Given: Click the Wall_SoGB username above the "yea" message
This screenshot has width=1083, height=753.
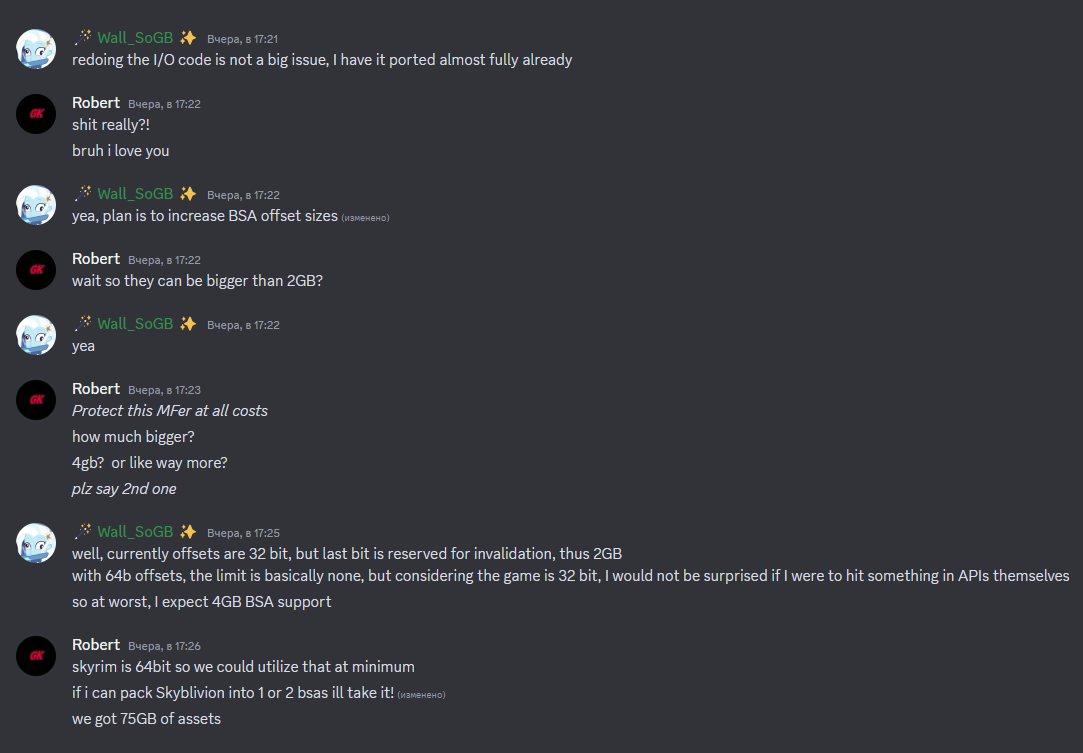Looking at the screenshot, I should coord(135,324).
